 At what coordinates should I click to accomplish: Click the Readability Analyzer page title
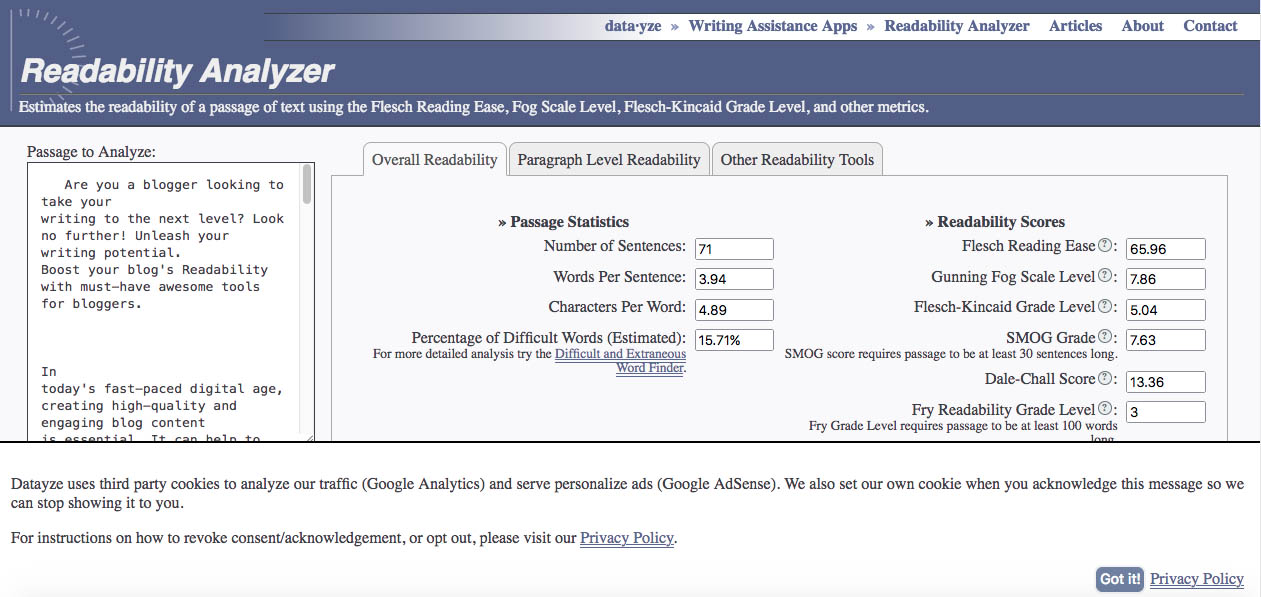coord(178,72)
